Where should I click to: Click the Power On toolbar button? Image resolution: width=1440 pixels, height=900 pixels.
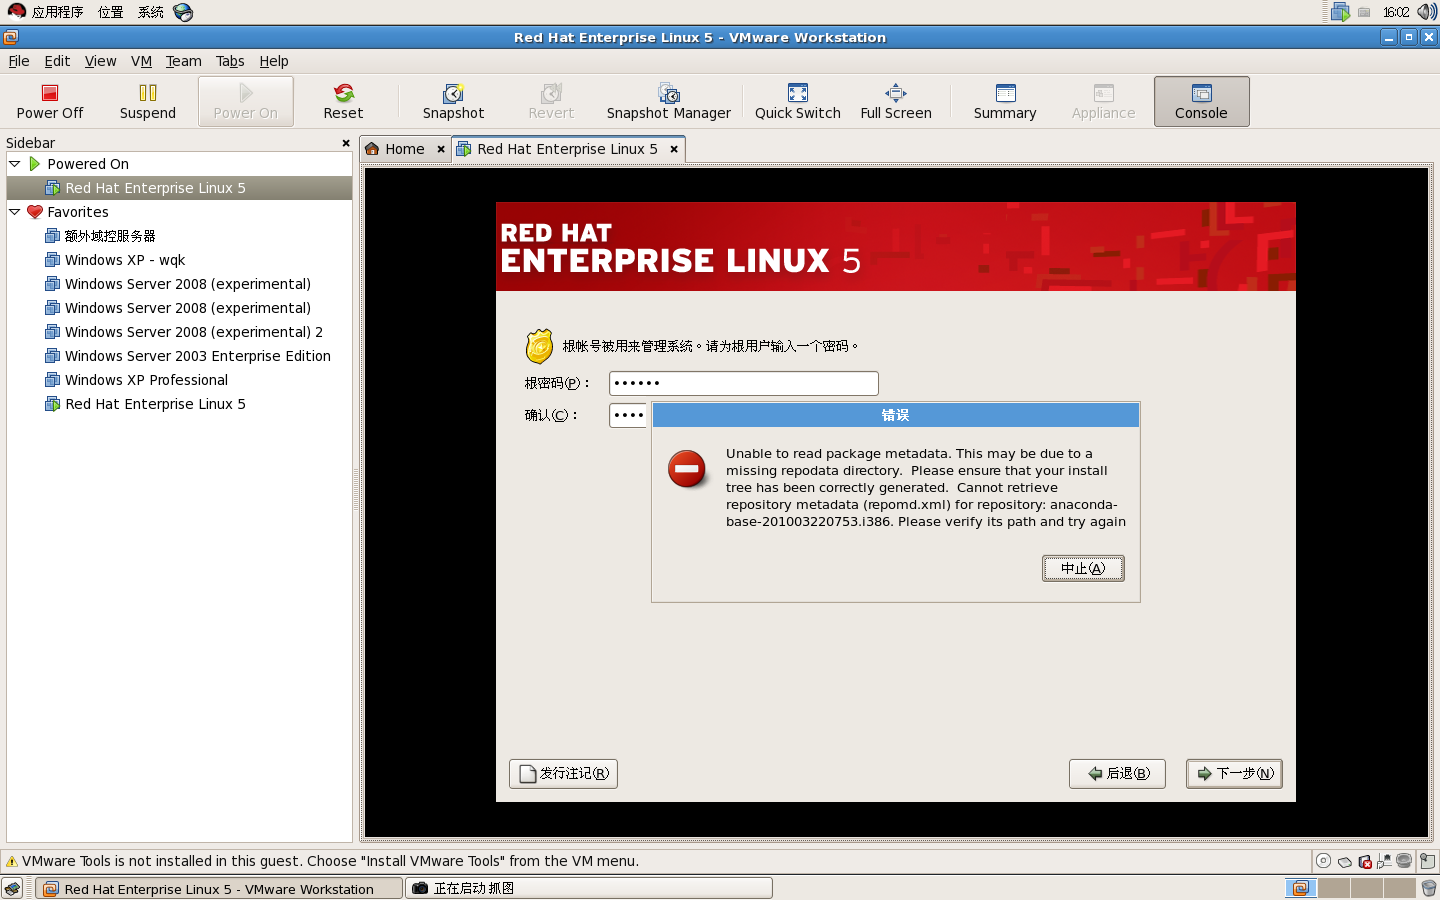point(245,101)
